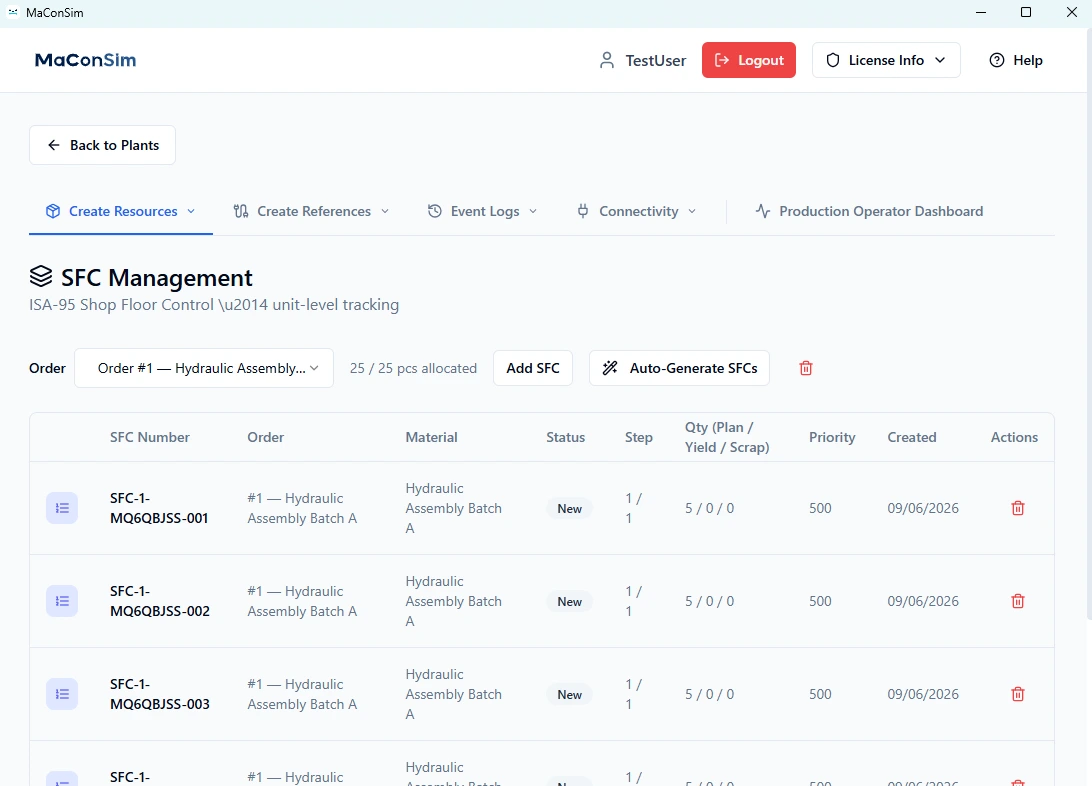
Task: Click the New status badge for SFC-1-MQ6QBJSS-002
Action: 570,602
